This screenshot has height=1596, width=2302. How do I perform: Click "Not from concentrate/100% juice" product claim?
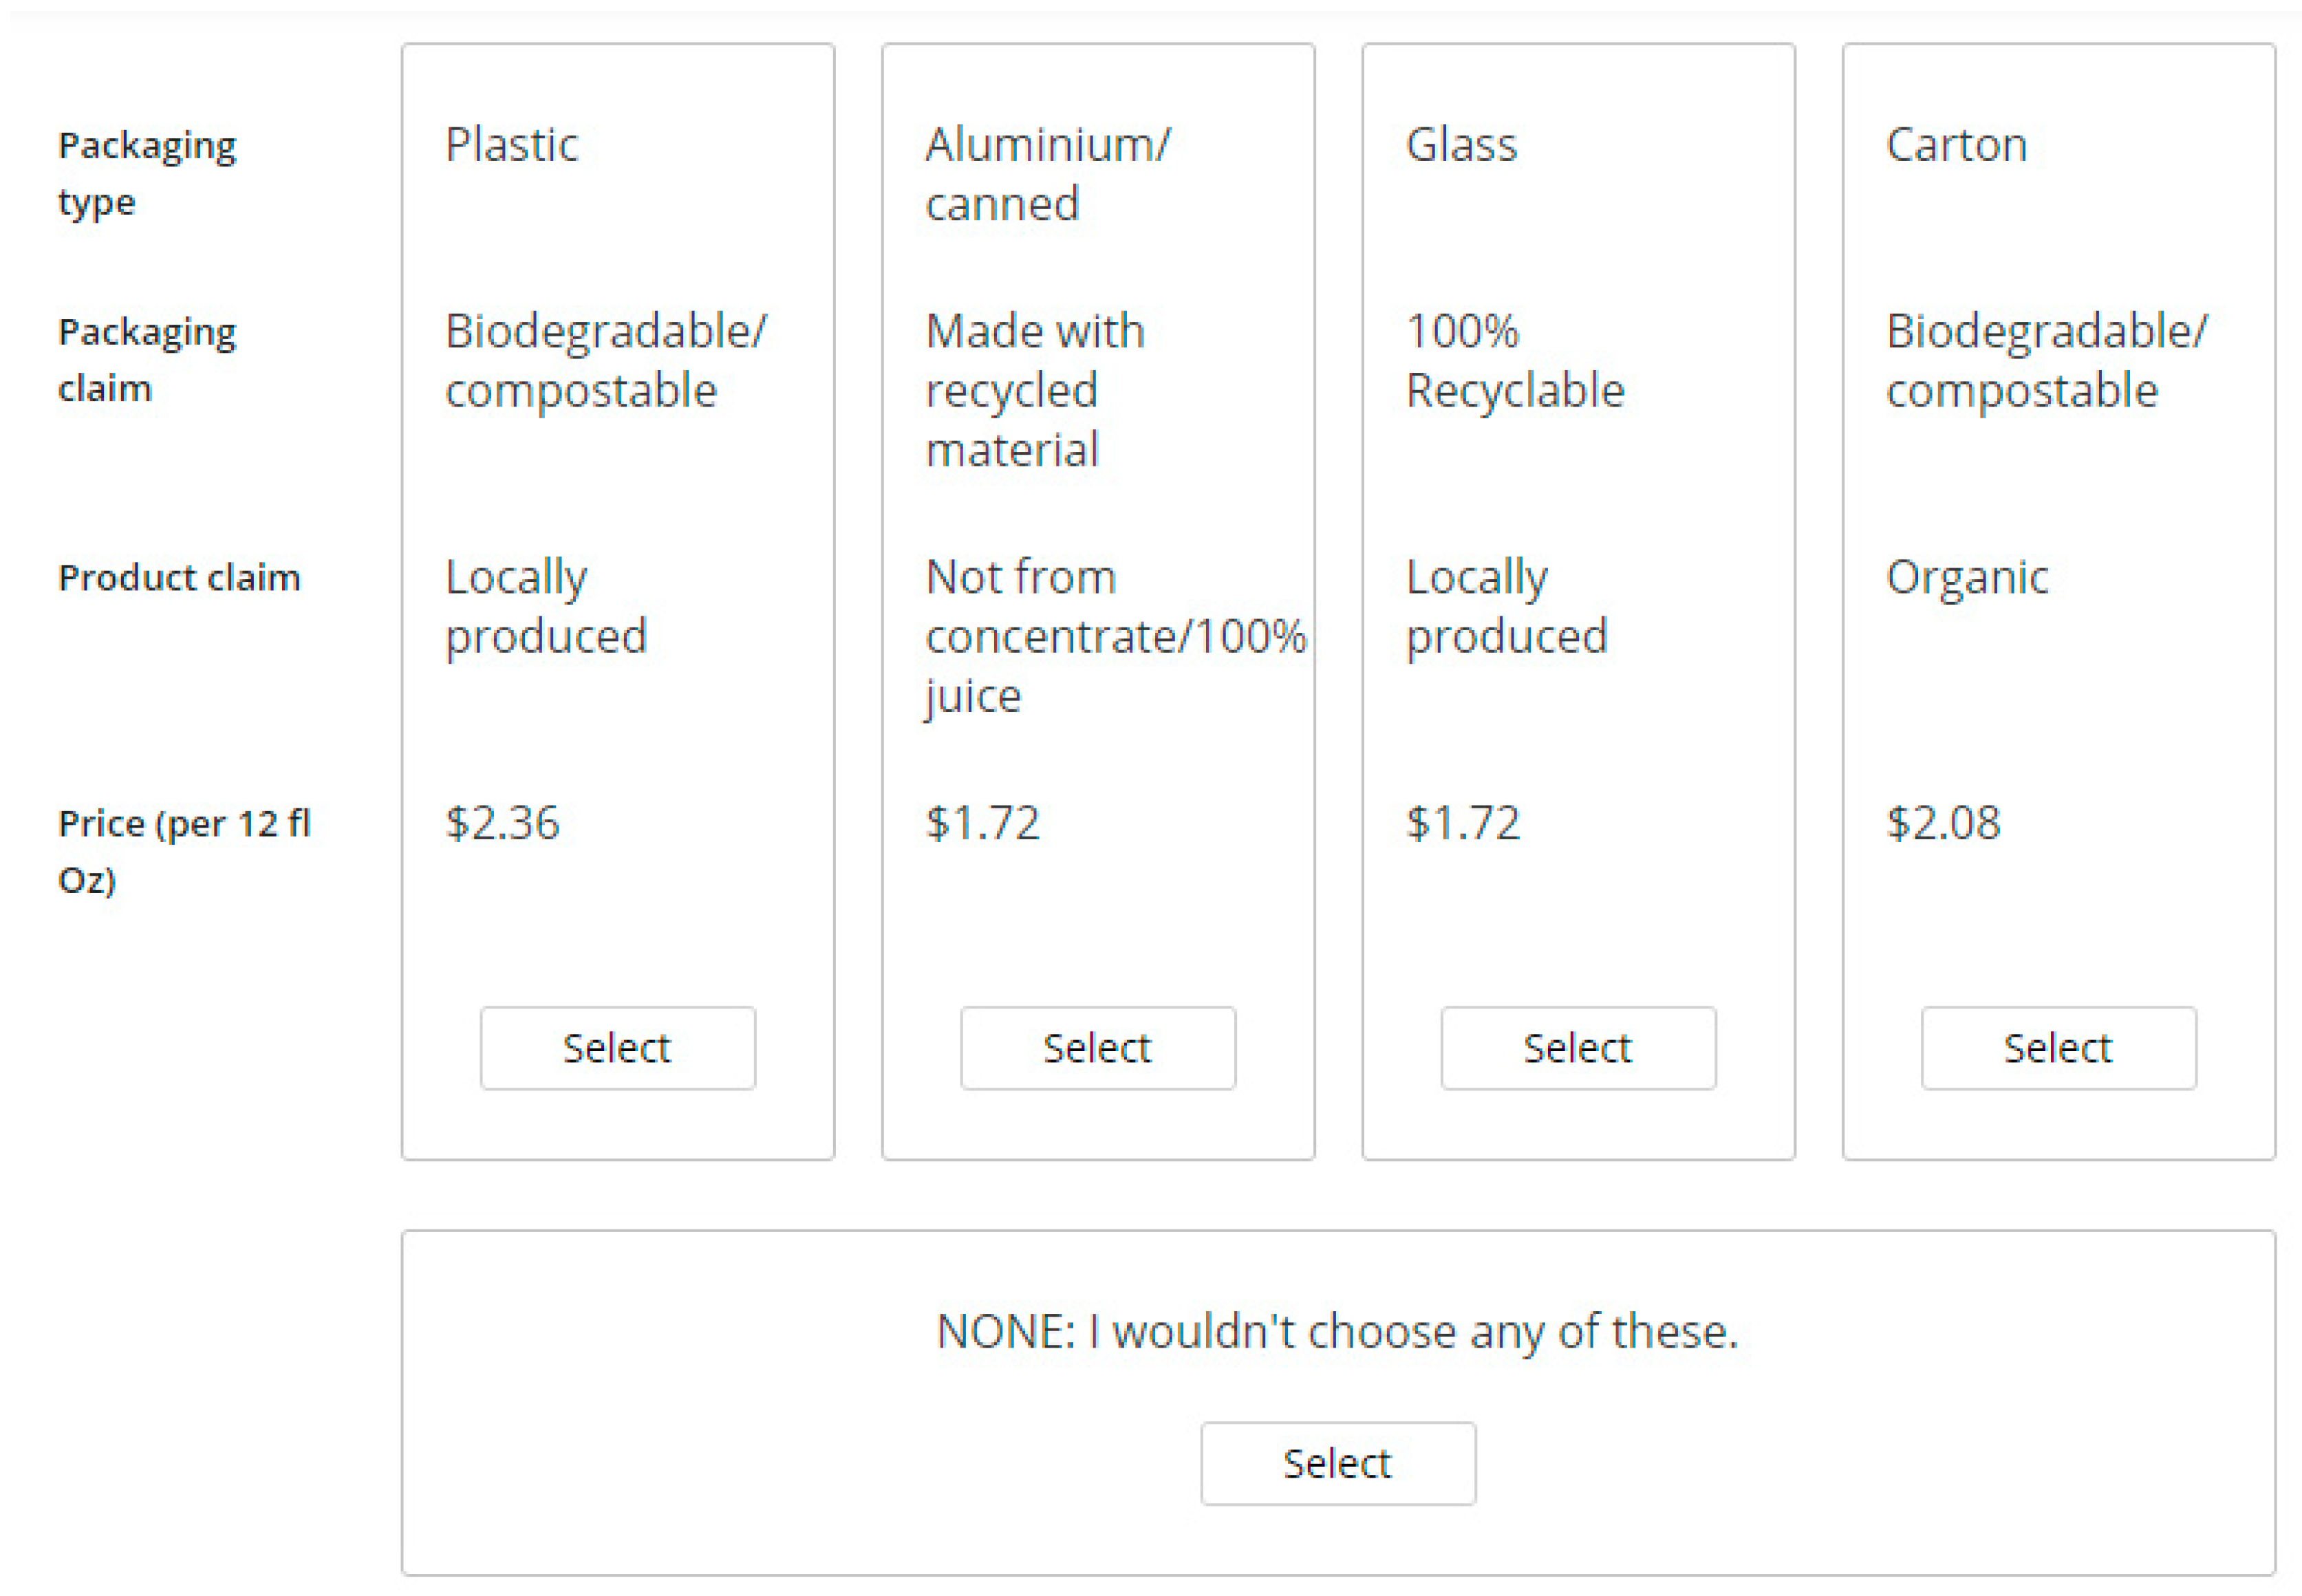click(1115, 636)
